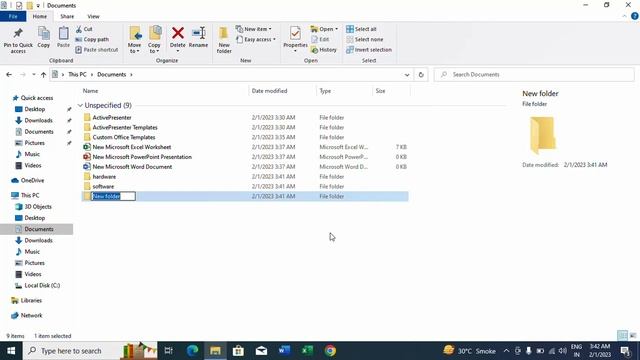The width and height of the screenshot is (640, 360).
Task: Sort by the Size column header
Action: click(391, 91)
